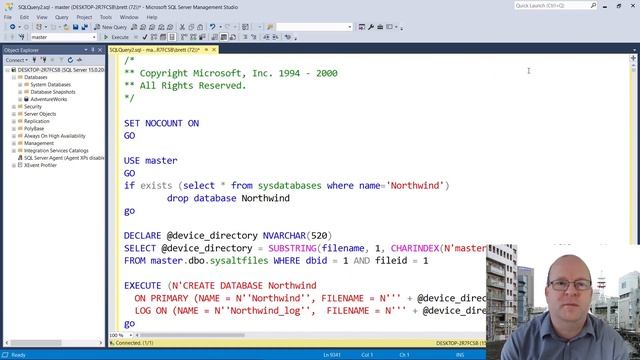Select Results to File icon
This screenshot has width=640, height=360.
[233, 37]
